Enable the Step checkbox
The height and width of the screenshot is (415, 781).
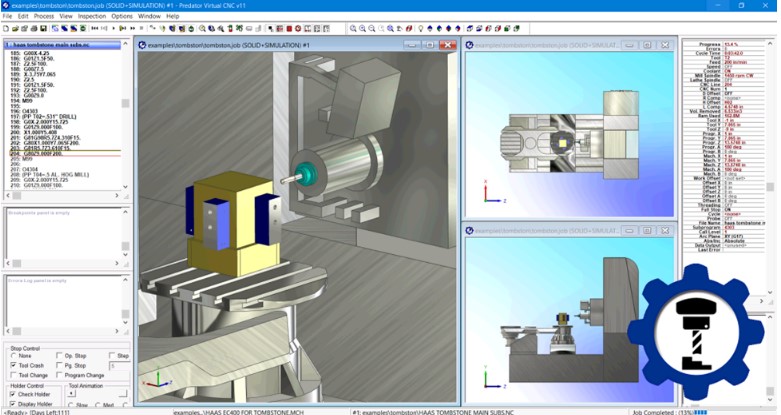[112, 355]
